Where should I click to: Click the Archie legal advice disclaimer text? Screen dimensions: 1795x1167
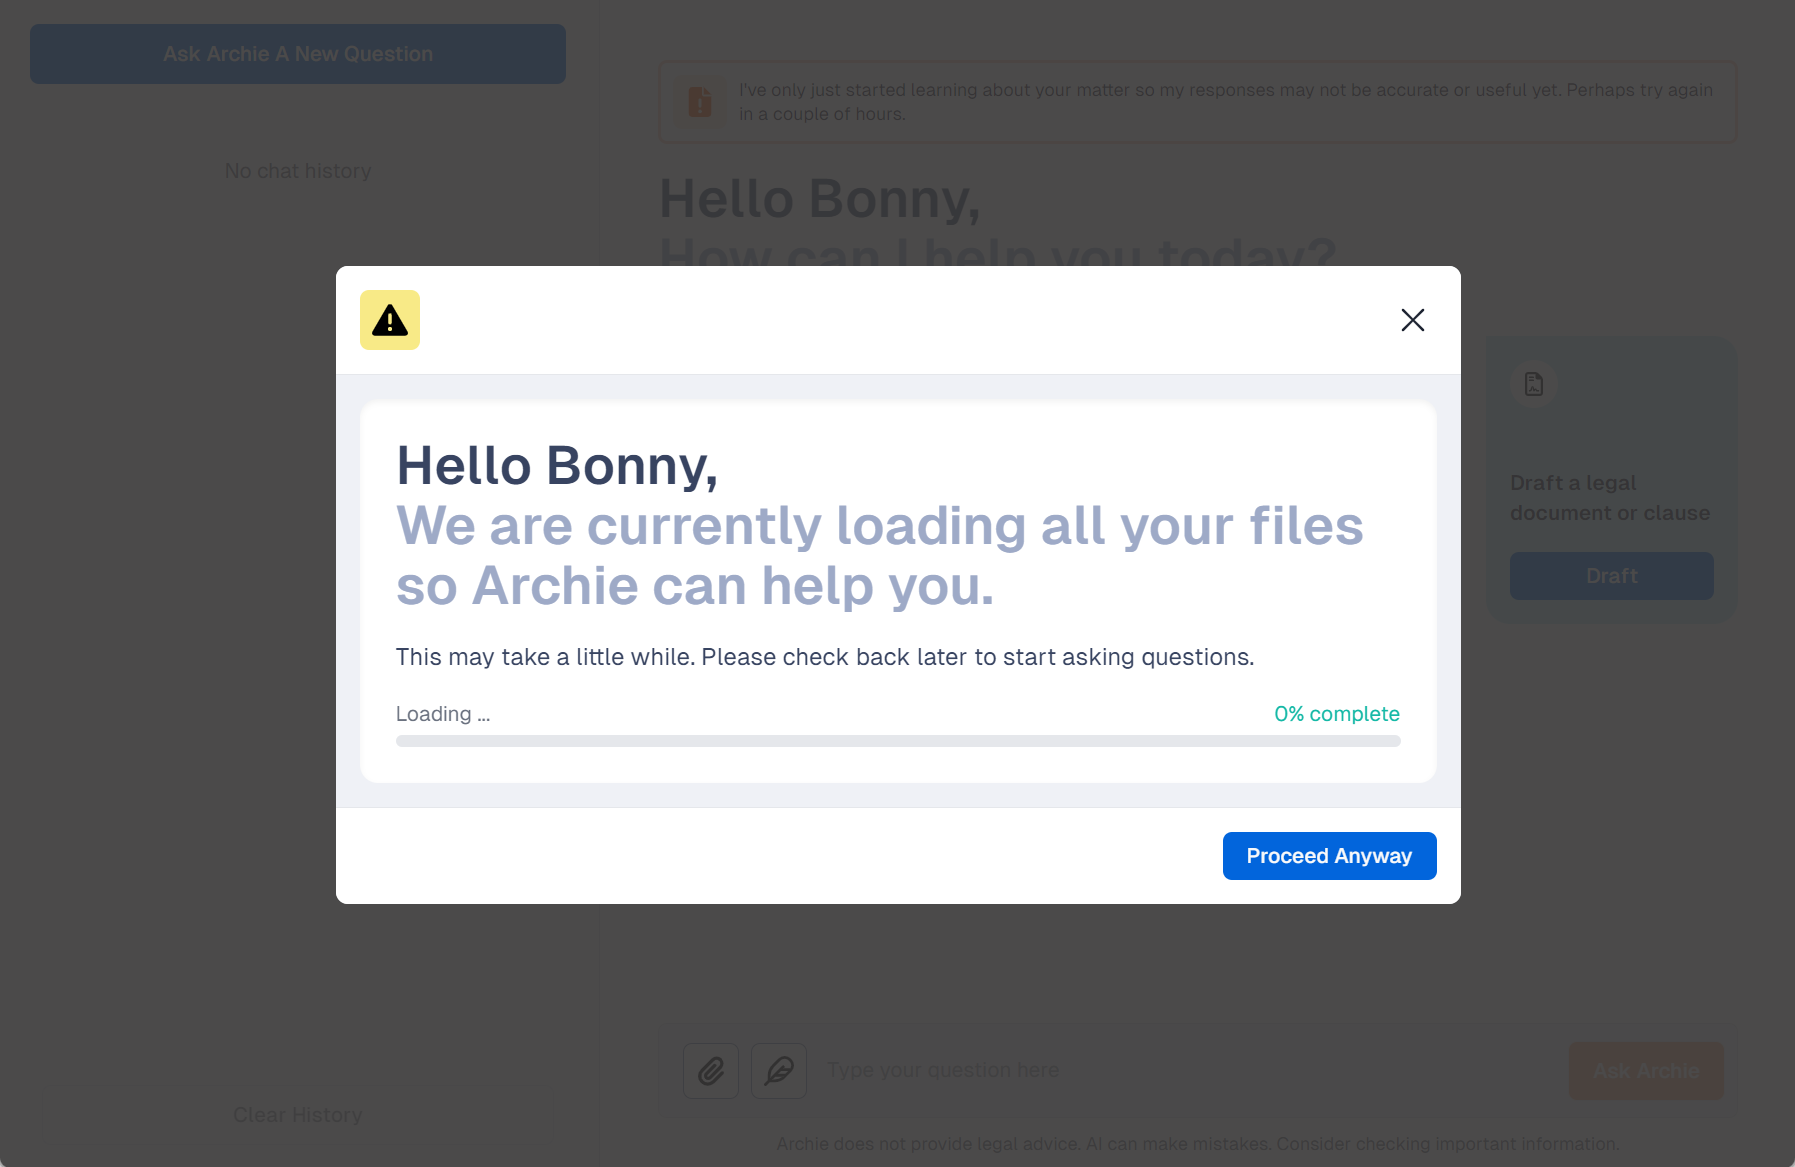click(x=1198, y=1144)
